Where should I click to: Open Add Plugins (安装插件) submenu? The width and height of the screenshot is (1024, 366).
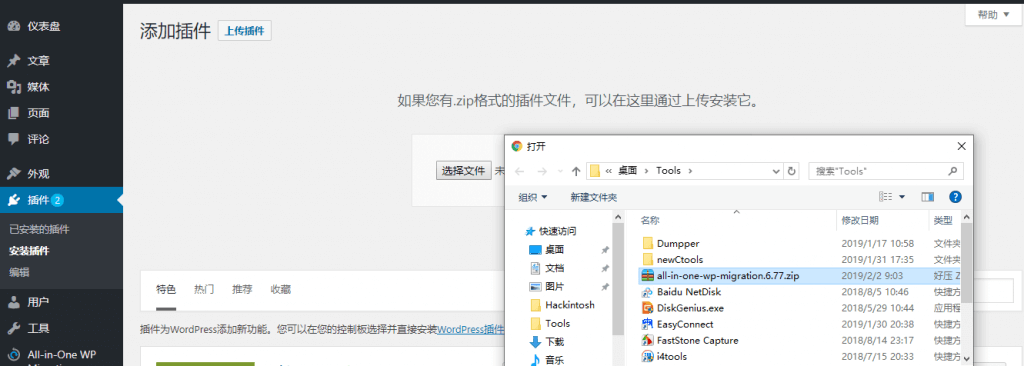29,250
